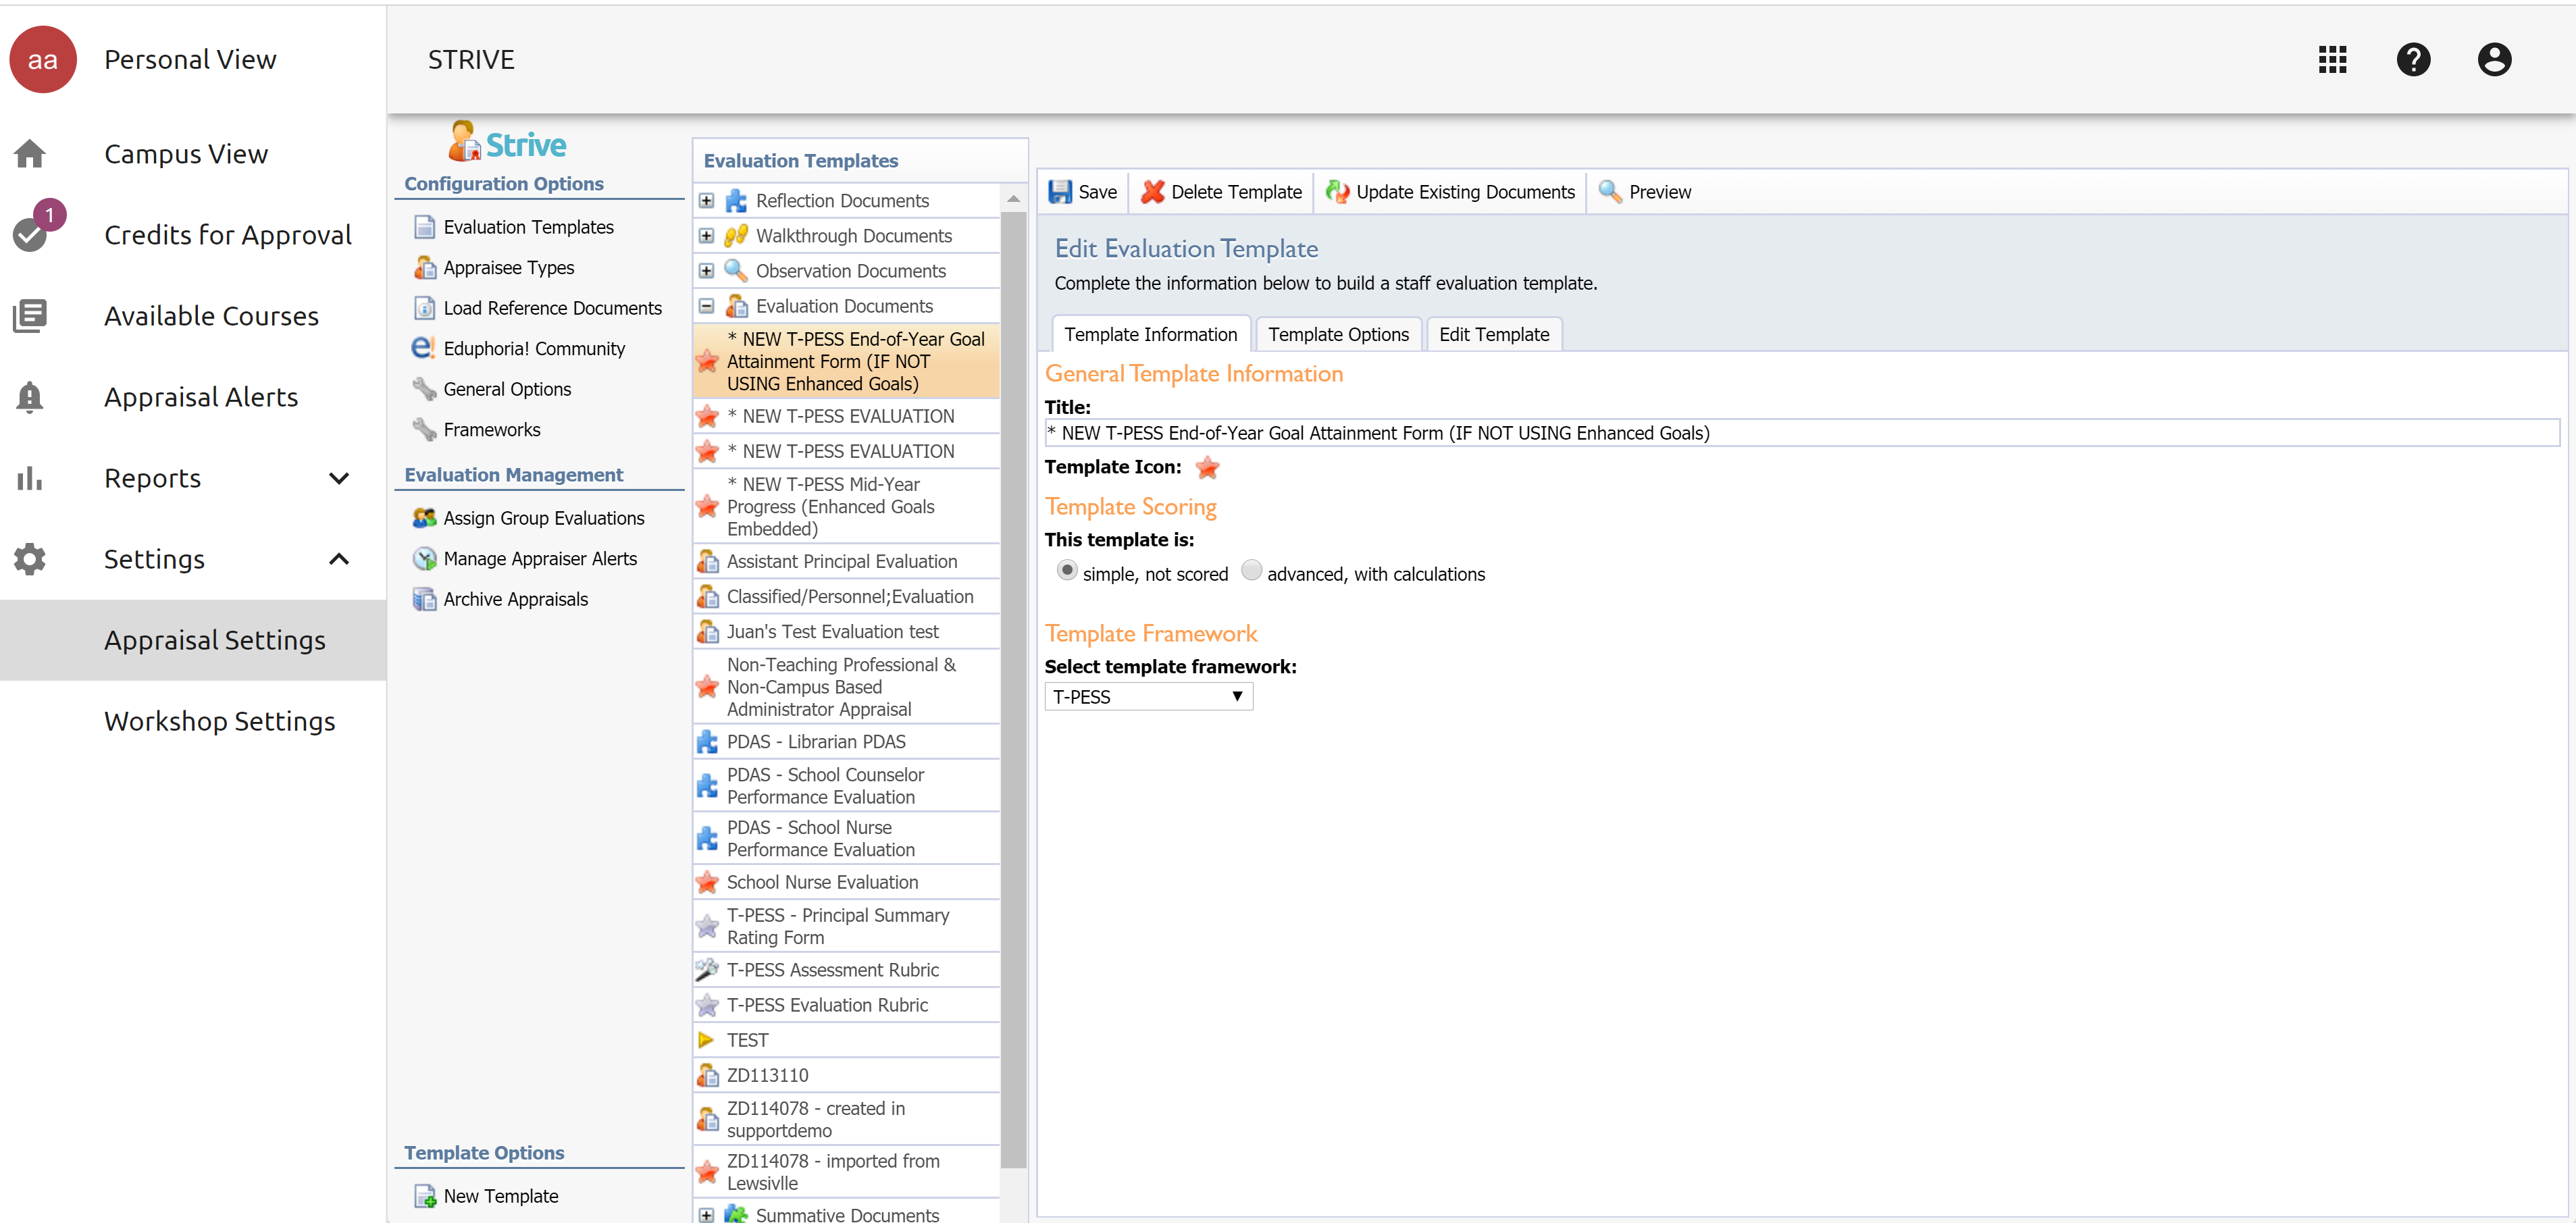
Task: Select 'Assistant Principal Evaluation' template
Action: (846, 562)
